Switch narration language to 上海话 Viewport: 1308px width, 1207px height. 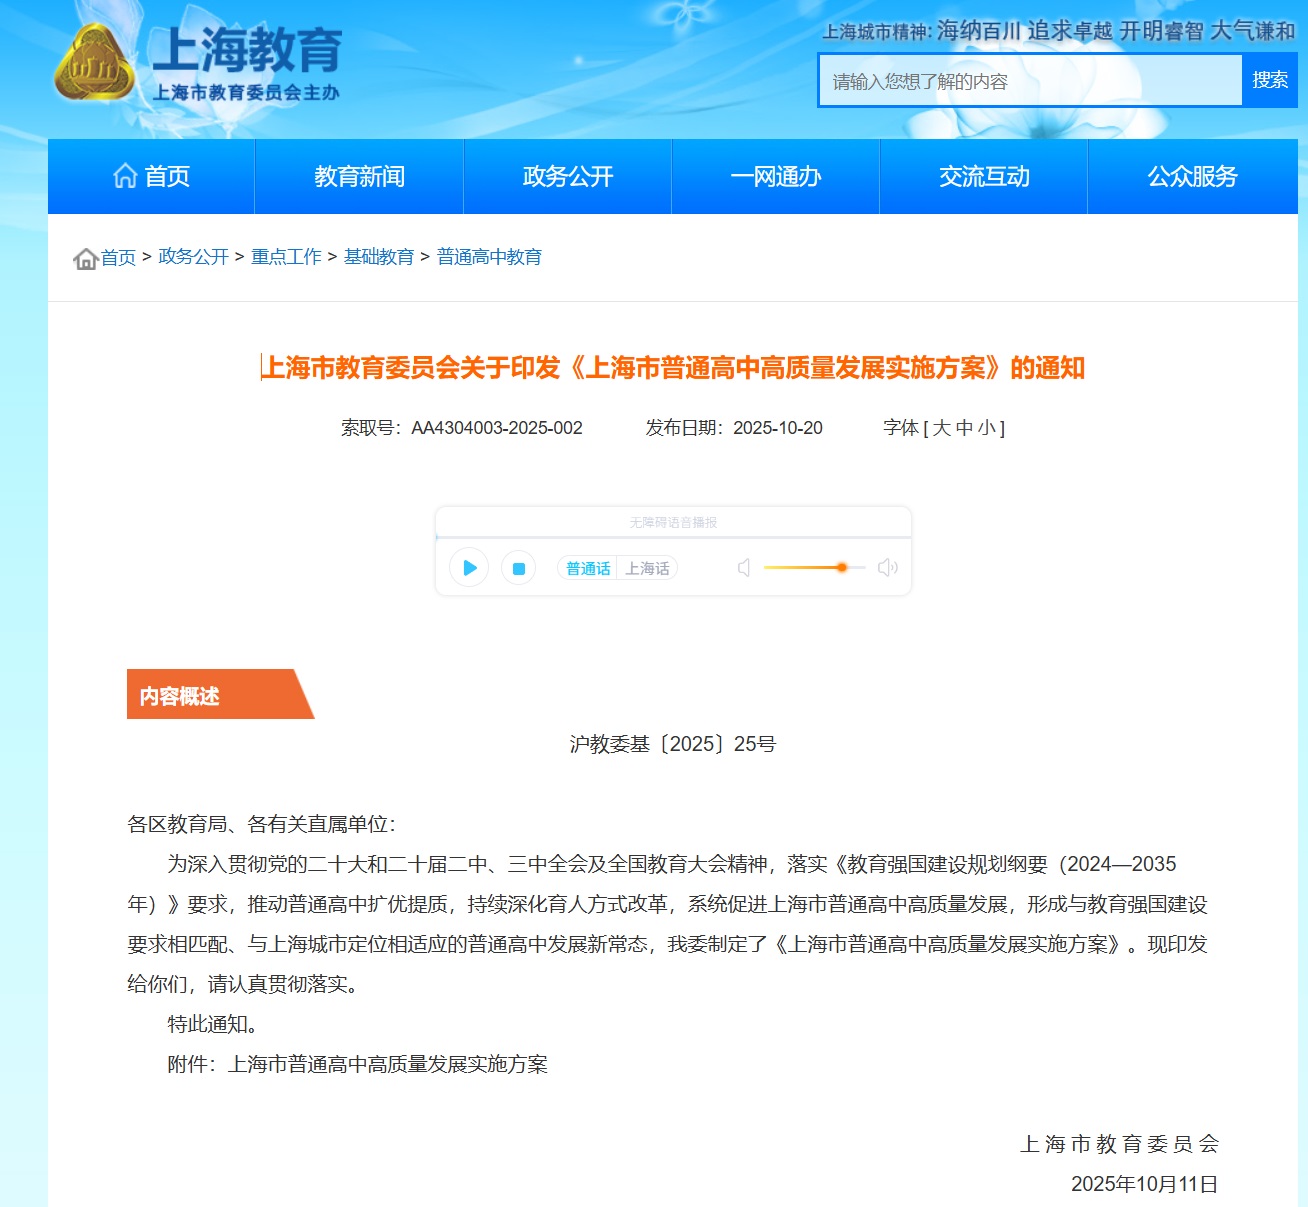click(647, 568)
